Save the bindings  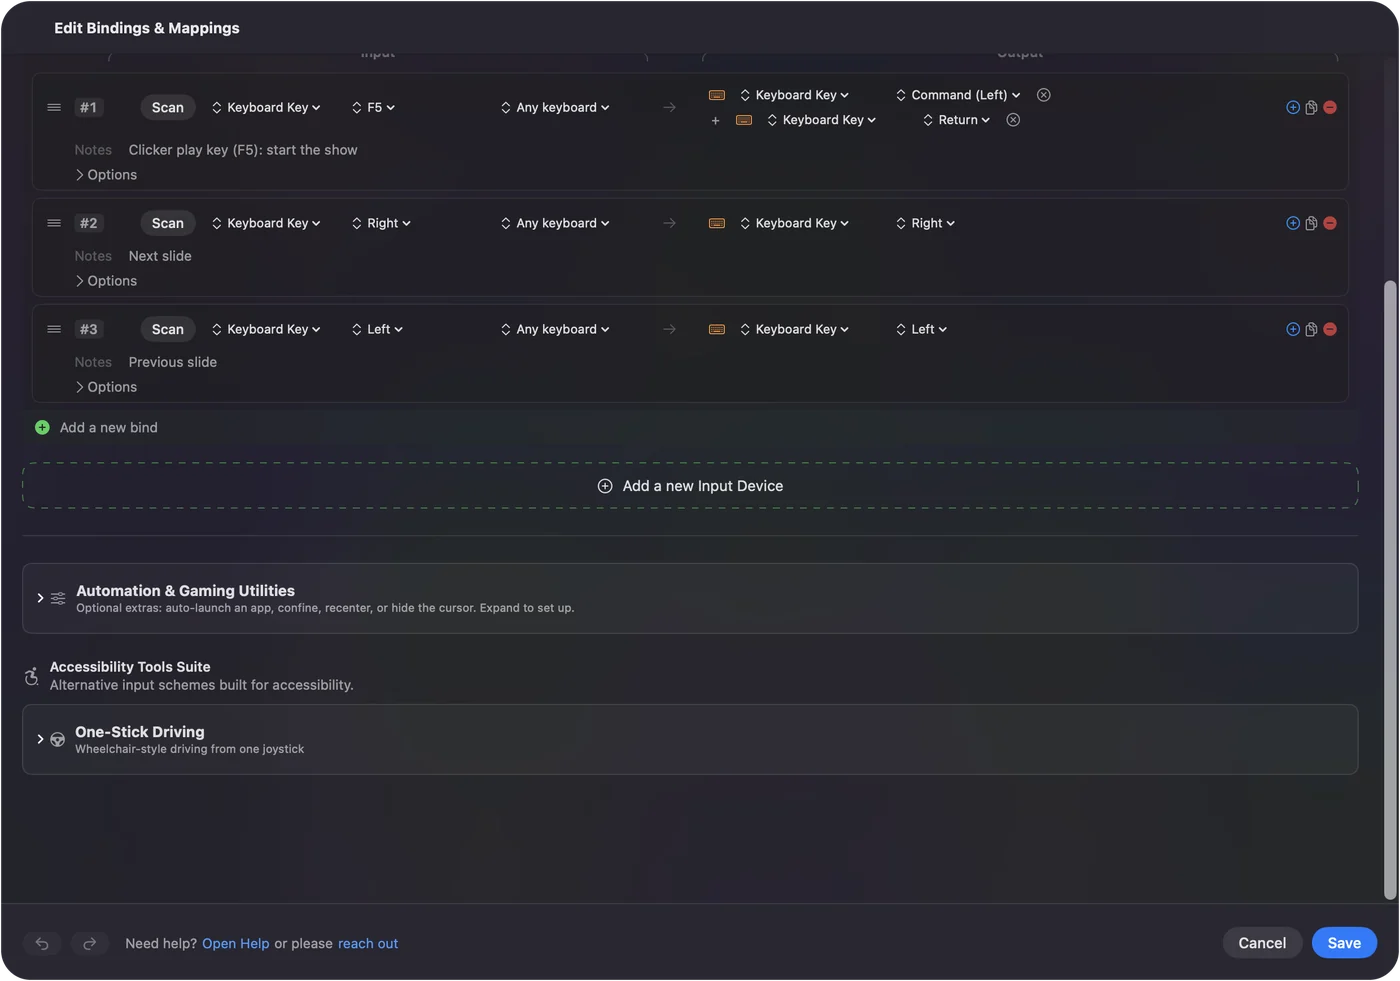coord(1344,943)
